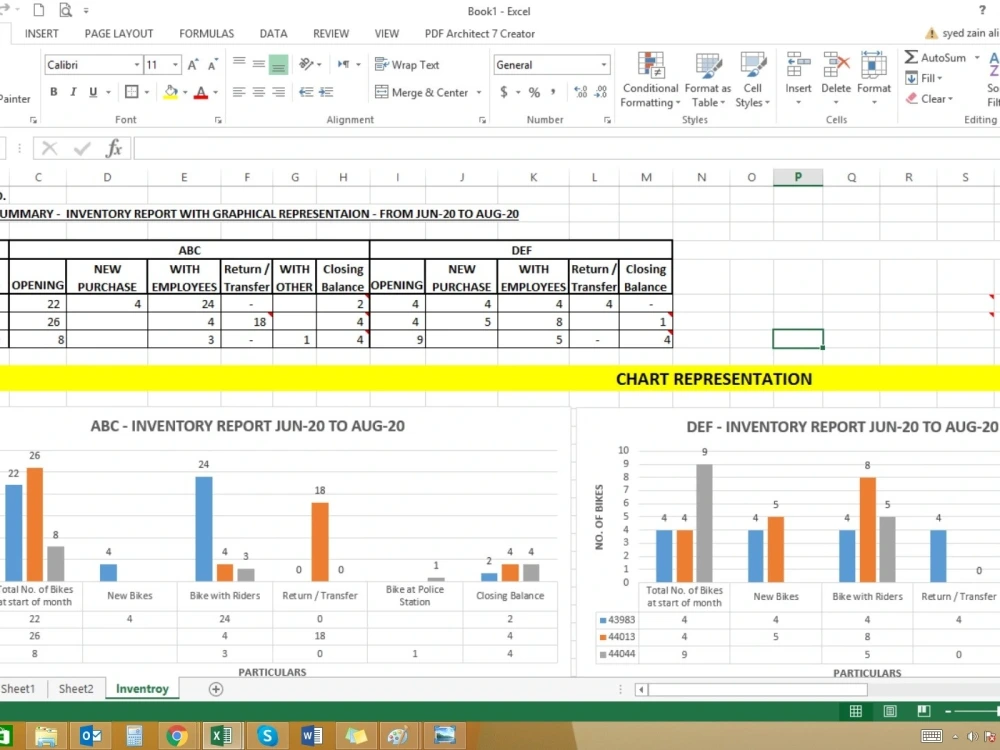The width and height of the screenshot is (1000, 750).
Task: Toggle align text right
Action: click(x=279, y=92)
